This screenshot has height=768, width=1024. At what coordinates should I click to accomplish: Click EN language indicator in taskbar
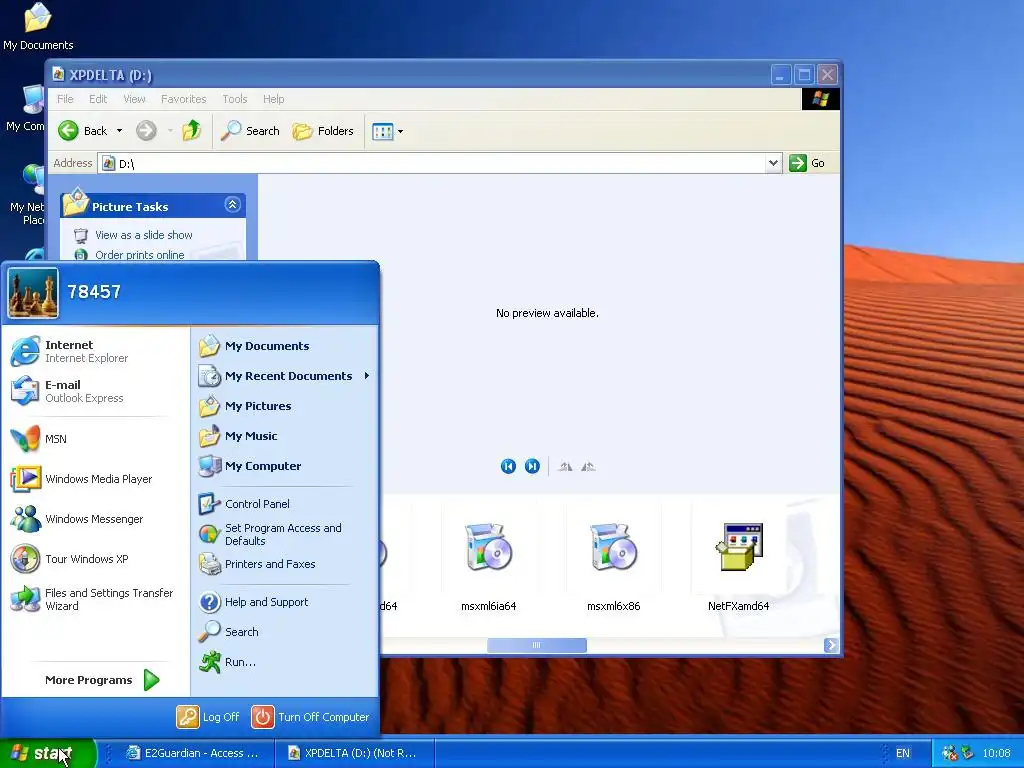pos(903,753)
